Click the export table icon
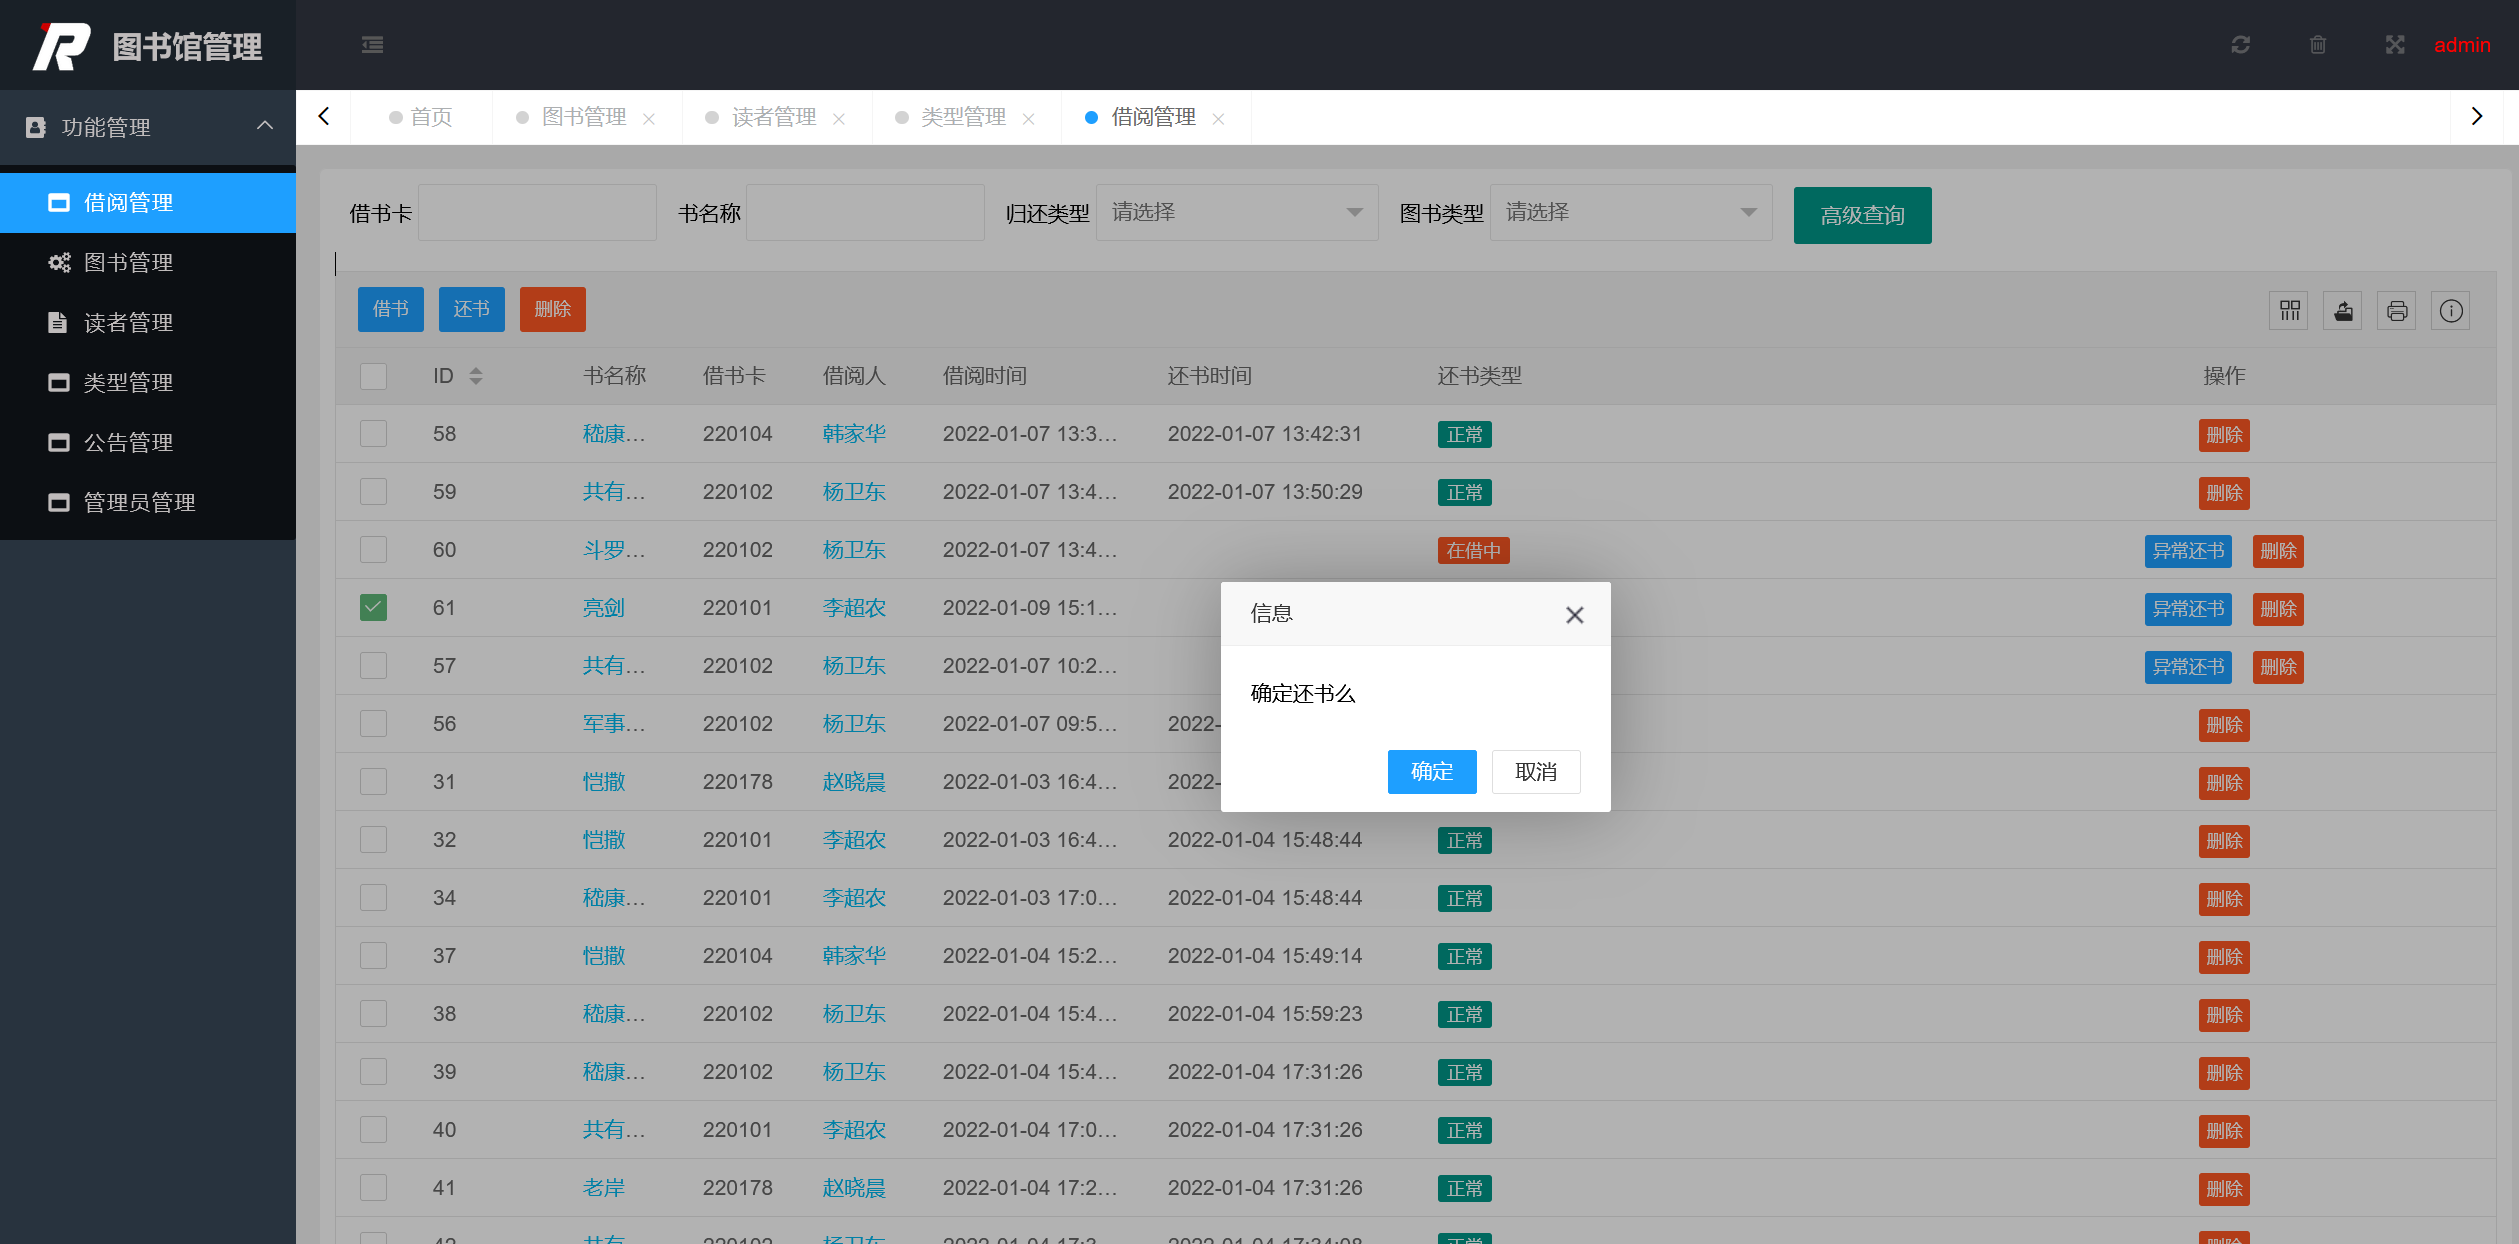 2343,311
